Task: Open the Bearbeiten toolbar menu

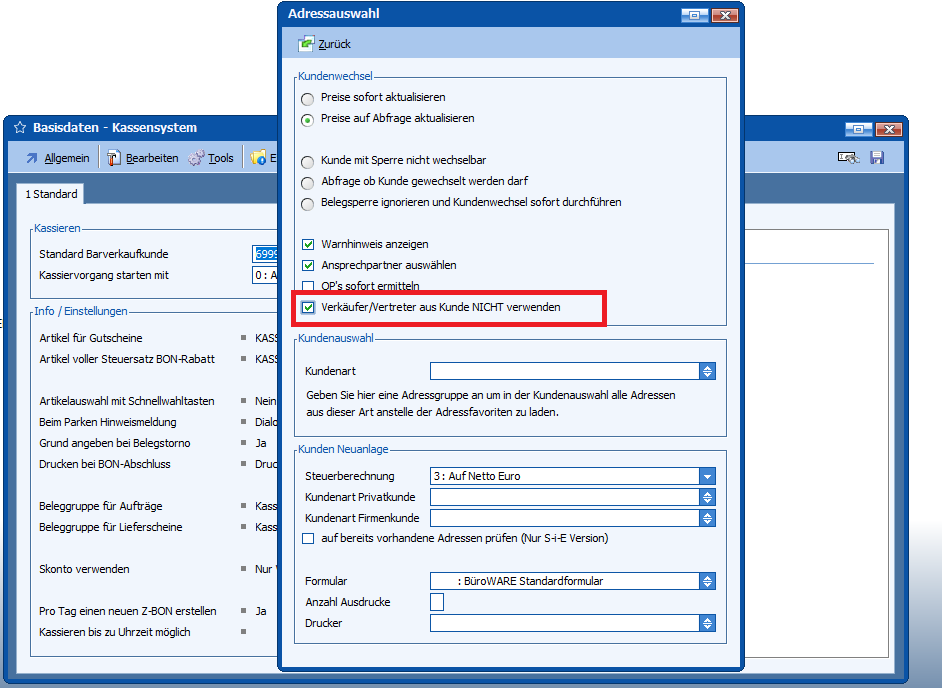Action: coord(144,158)
